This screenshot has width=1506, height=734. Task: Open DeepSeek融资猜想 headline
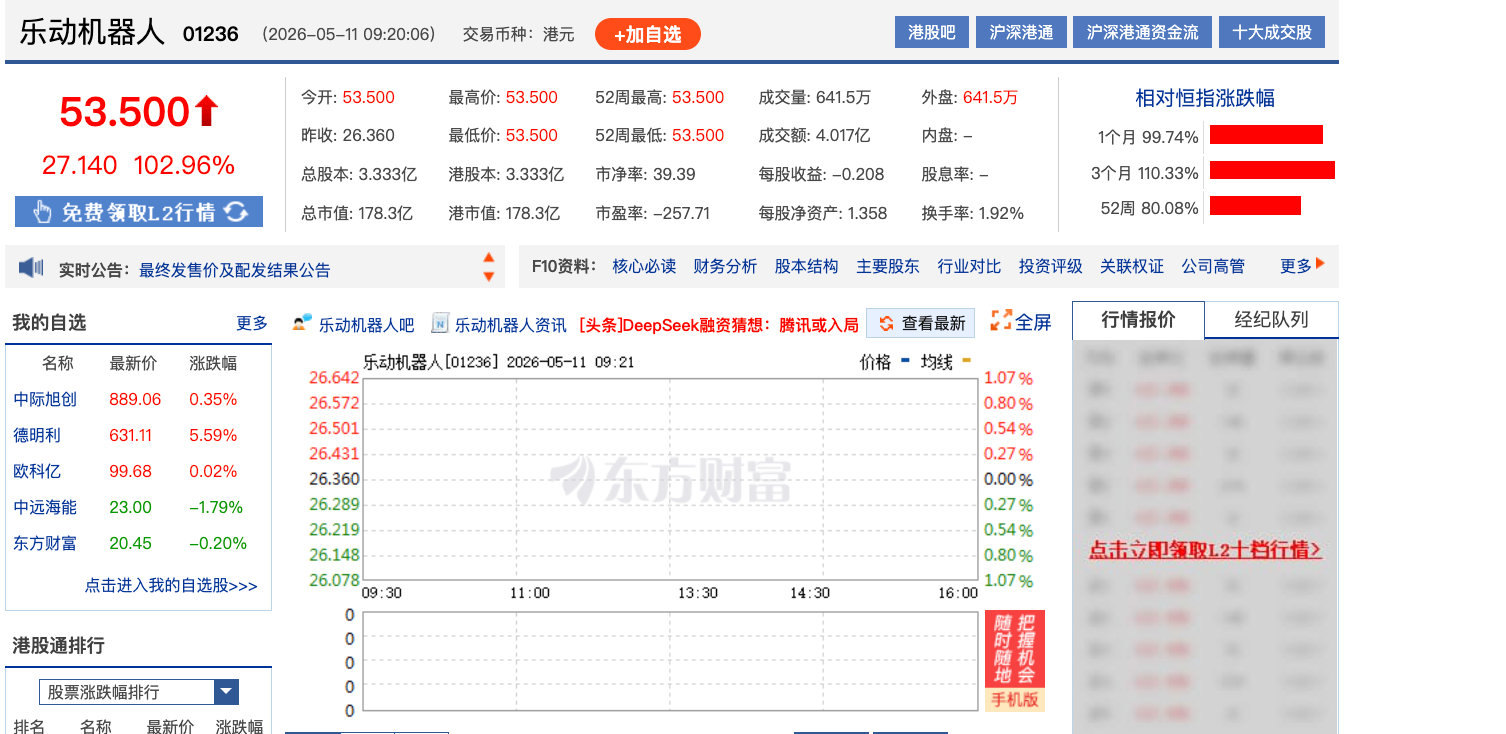pos(719,324)
